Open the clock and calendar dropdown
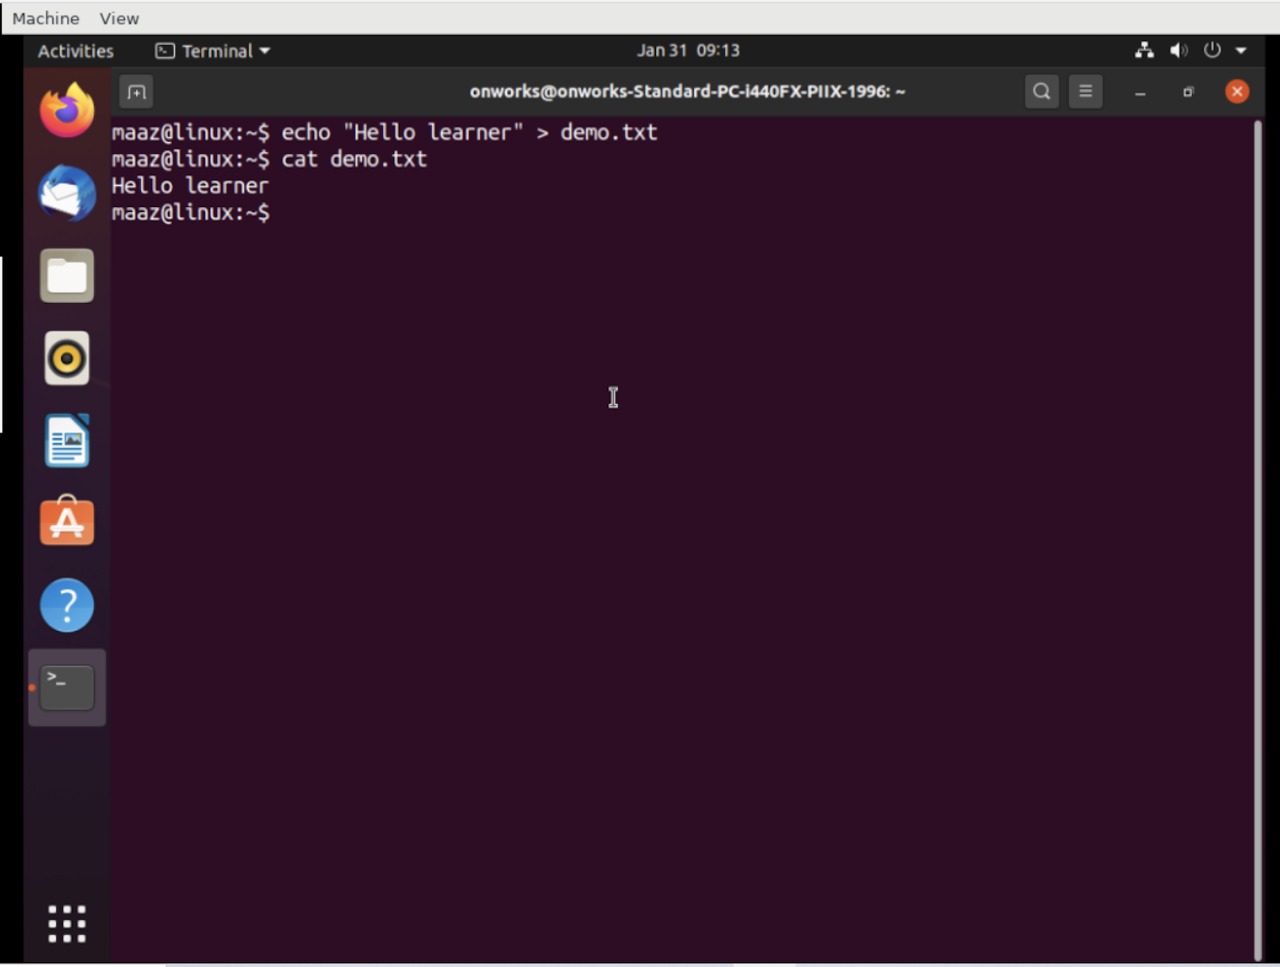This screenshot has width=1280, height=967. coord(688,50)
